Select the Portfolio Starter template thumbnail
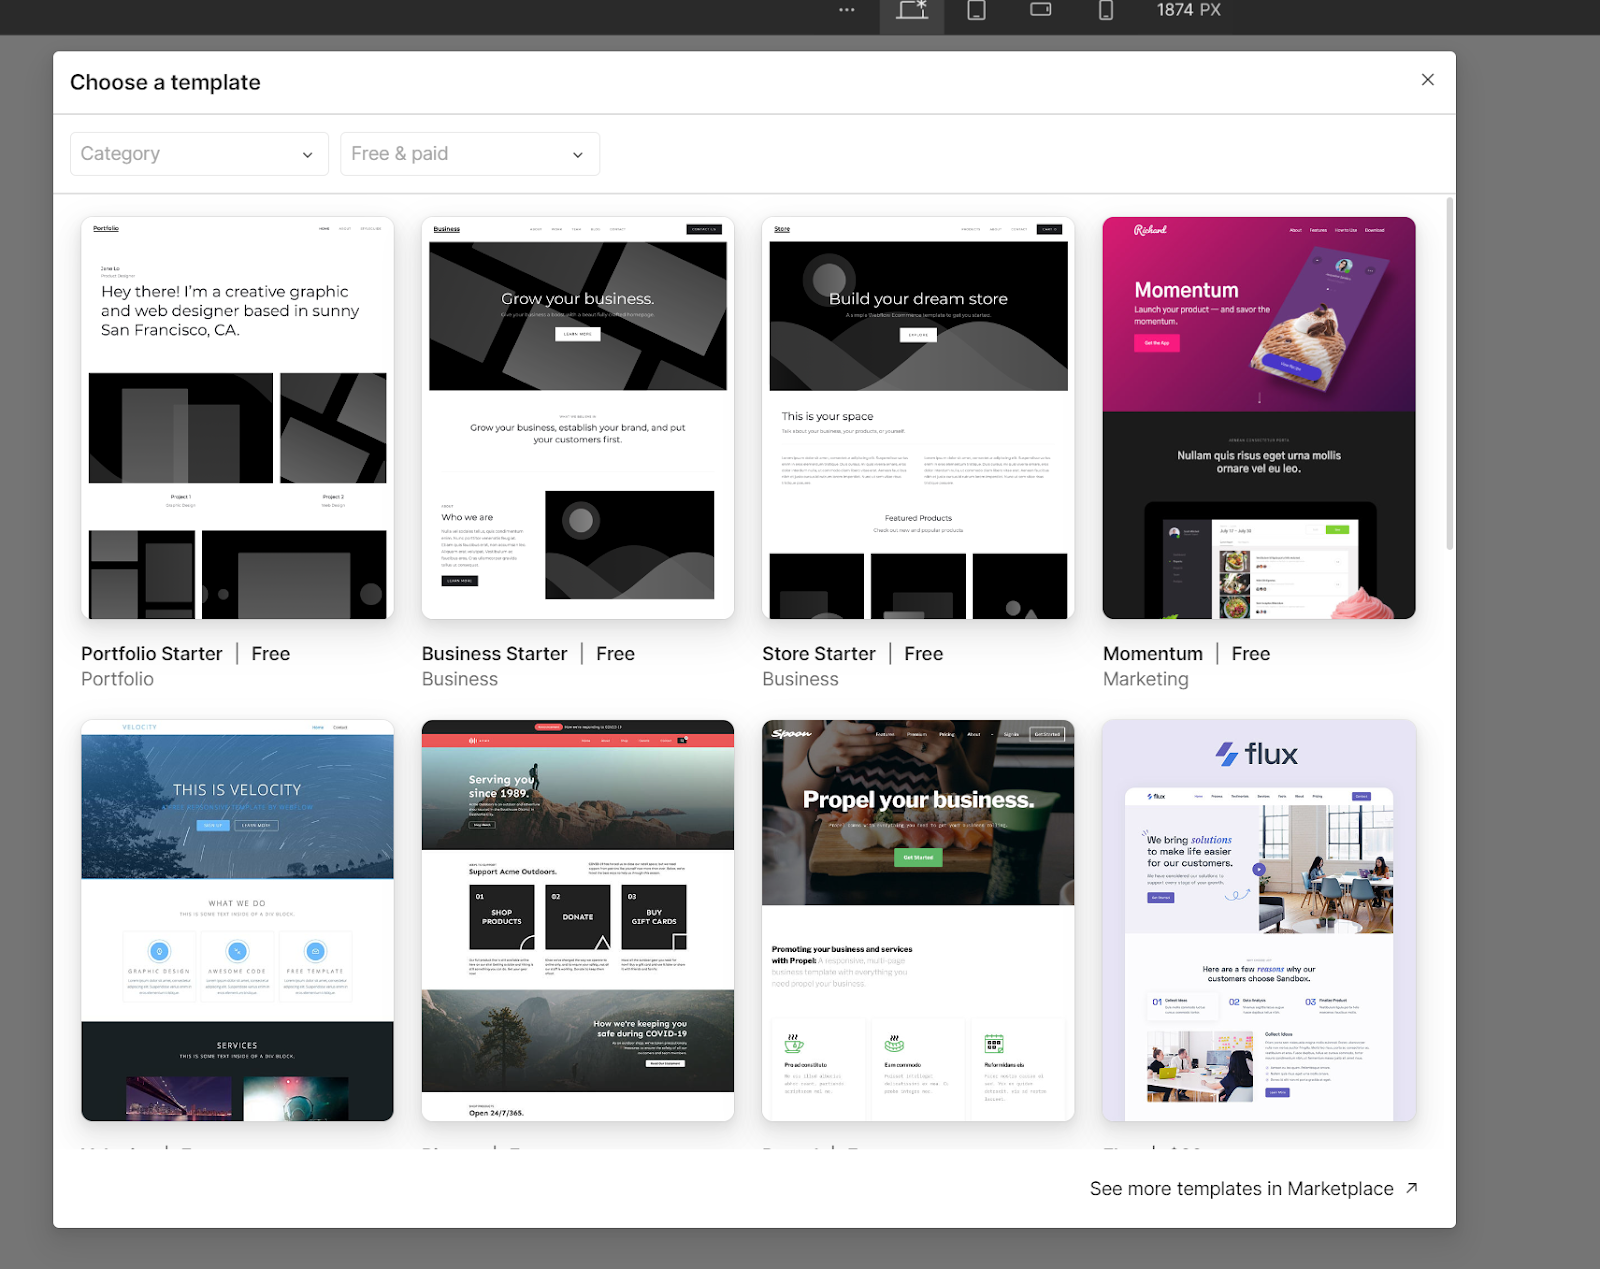This screenshot has width=1600, height=1269. pyautogui.click(x=237, y=418)
